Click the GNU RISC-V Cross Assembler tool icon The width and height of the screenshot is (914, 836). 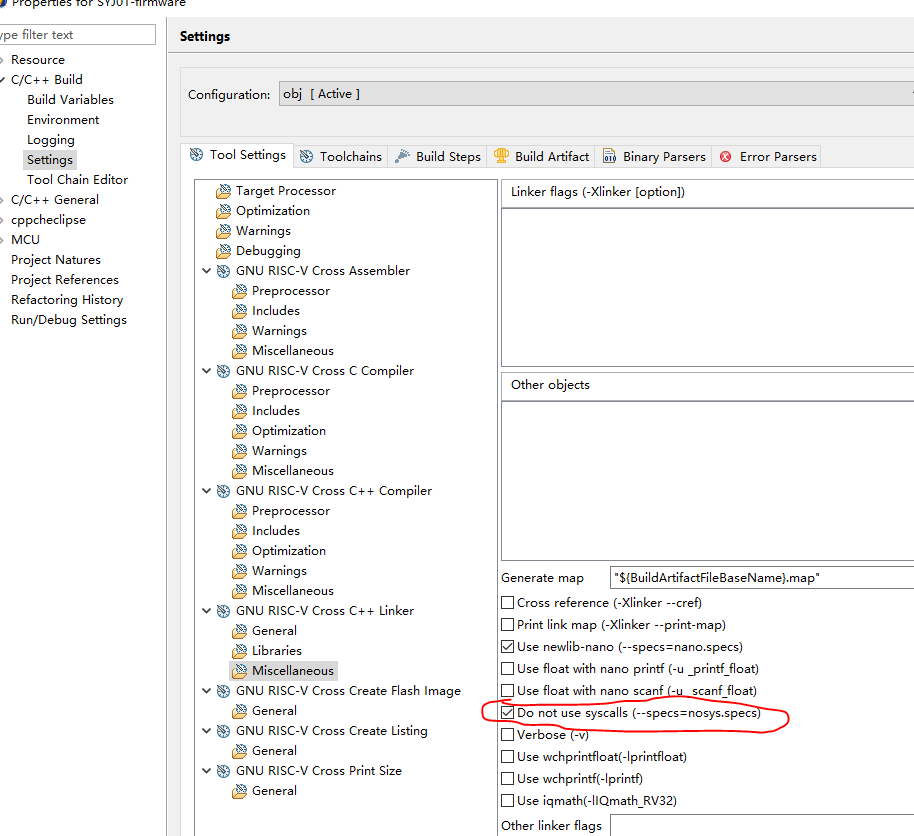coord(223,271)
